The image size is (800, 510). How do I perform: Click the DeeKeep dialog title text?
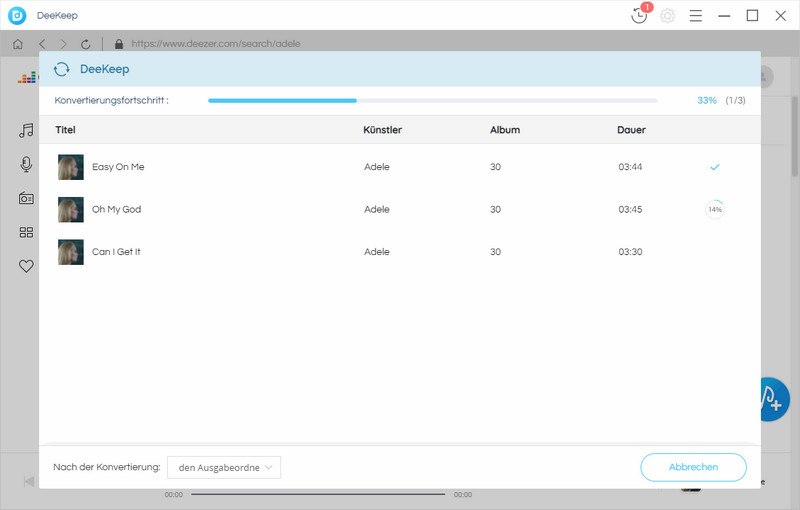105,69
